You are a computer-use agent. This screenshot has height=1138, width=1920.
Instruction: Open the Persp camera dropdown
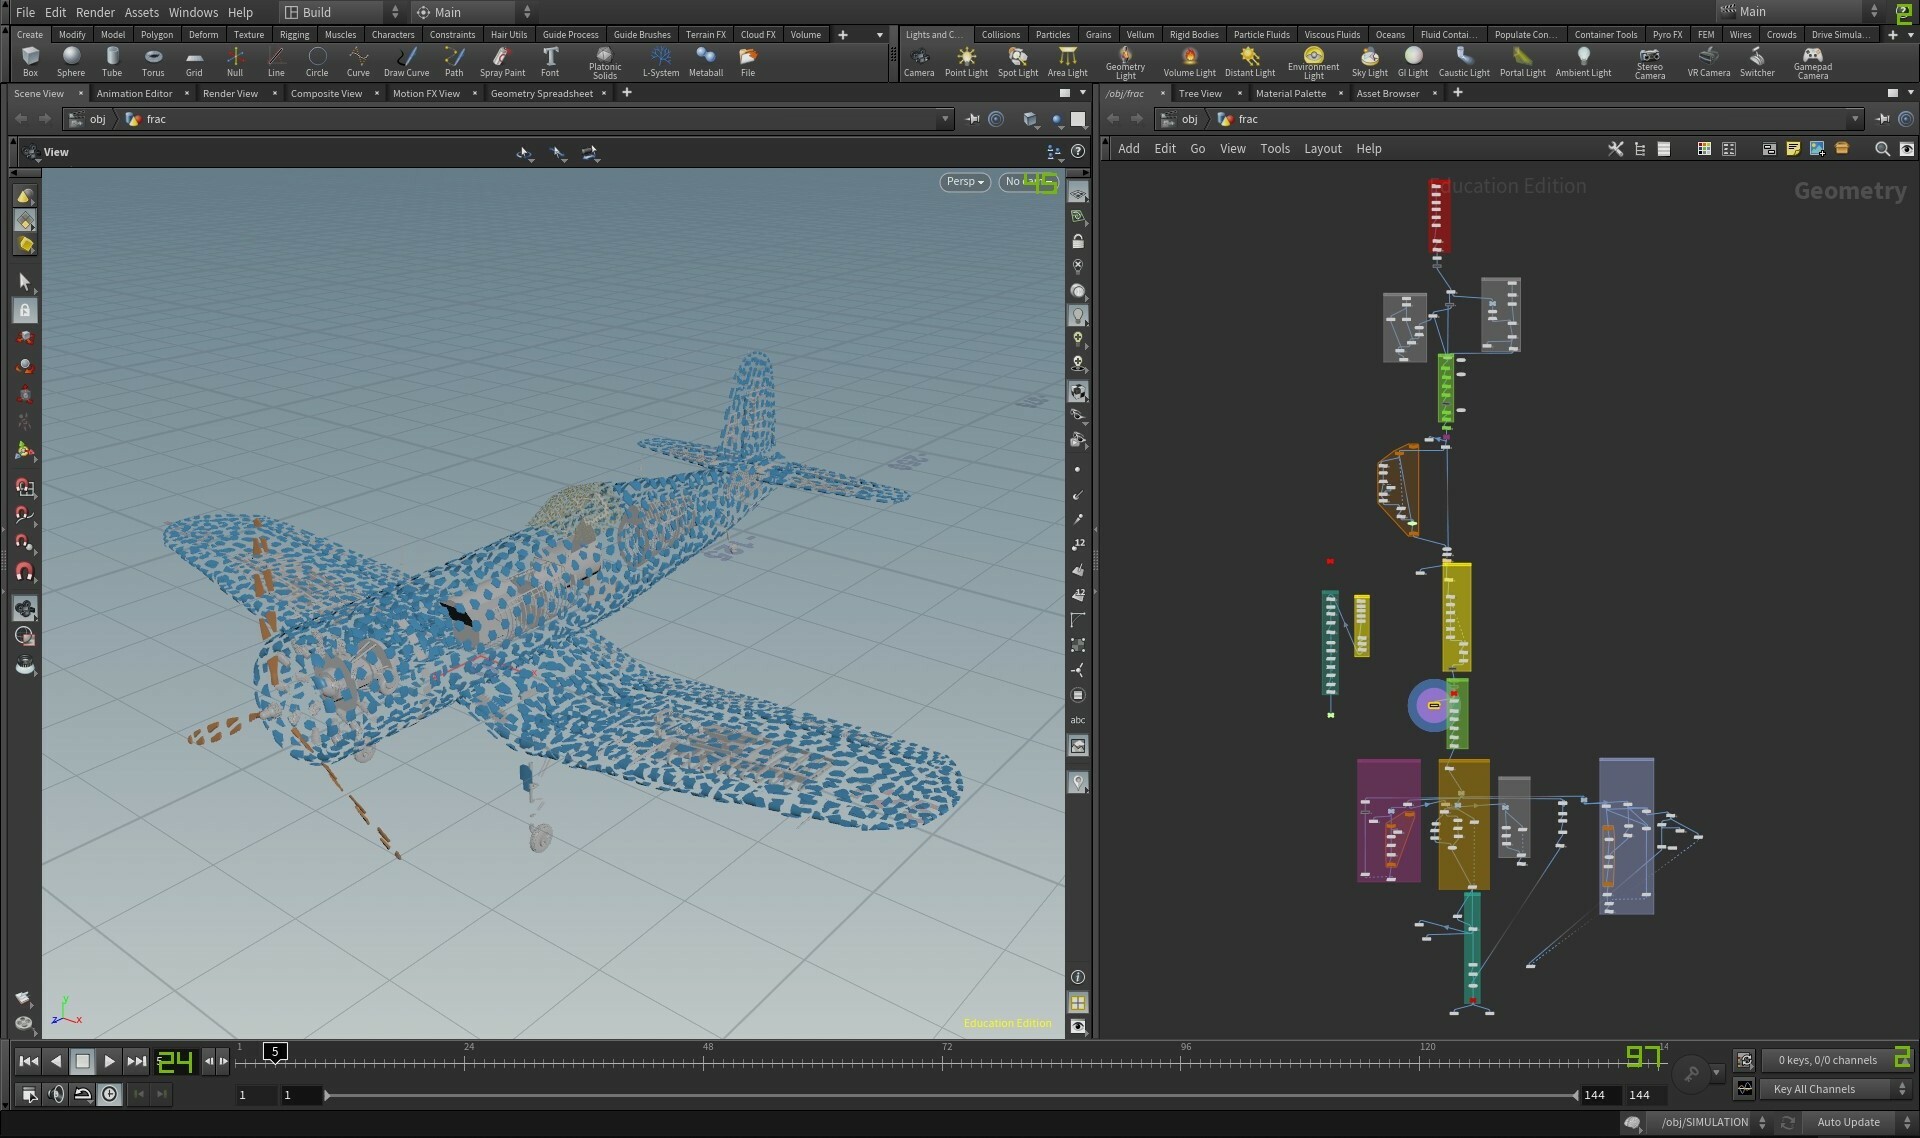coord(965,181)
